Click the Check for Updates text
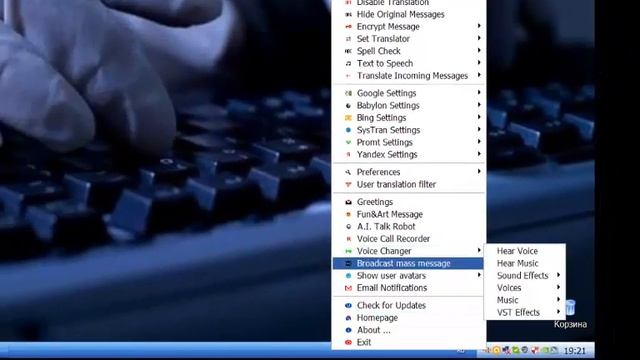Screen dimensions: 640x360 tap(391, 305)
